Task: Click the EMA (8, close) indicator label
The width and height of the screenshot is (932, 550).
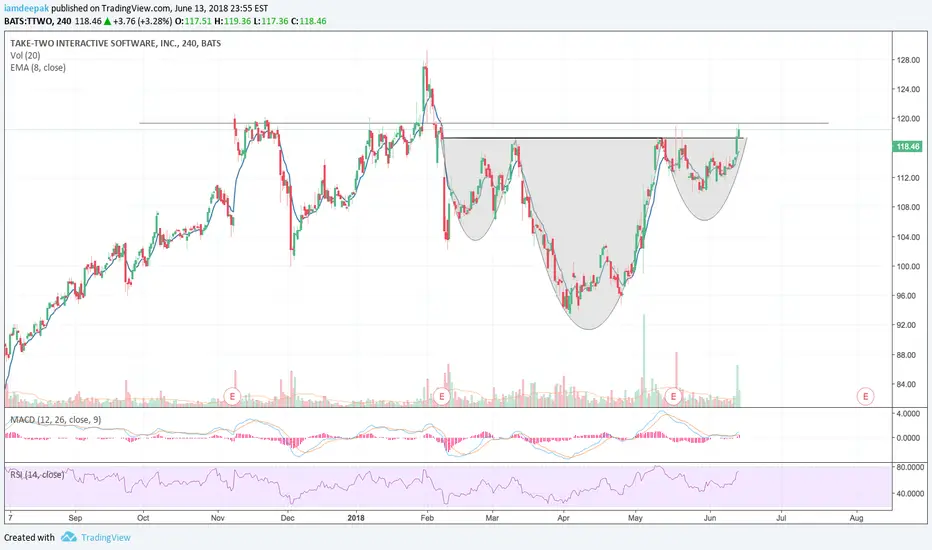Action: 38,68
